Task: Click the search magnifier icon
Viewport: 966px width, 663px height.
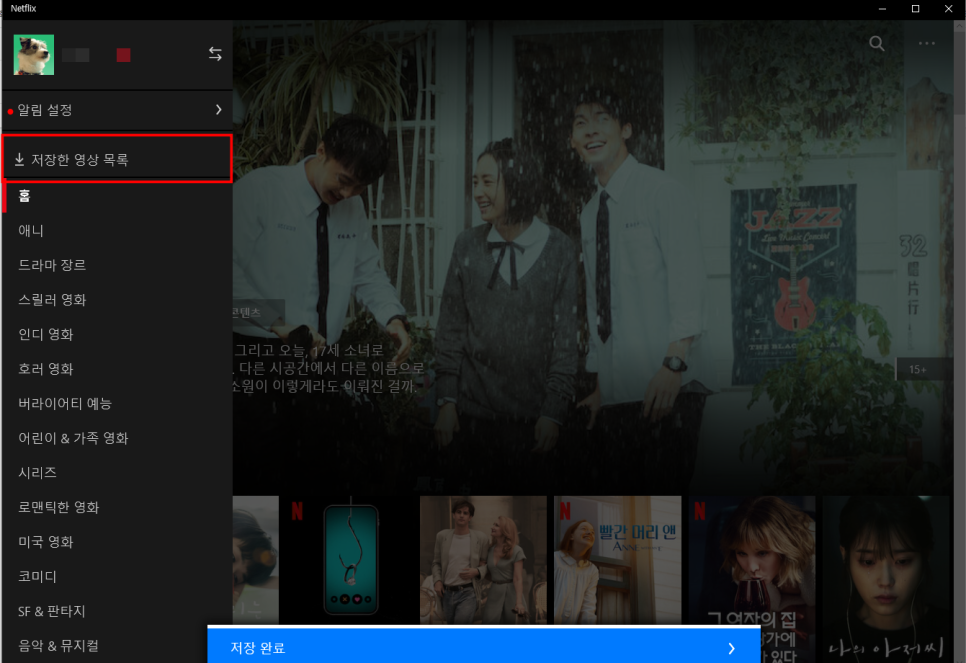Action: point(877,43)
